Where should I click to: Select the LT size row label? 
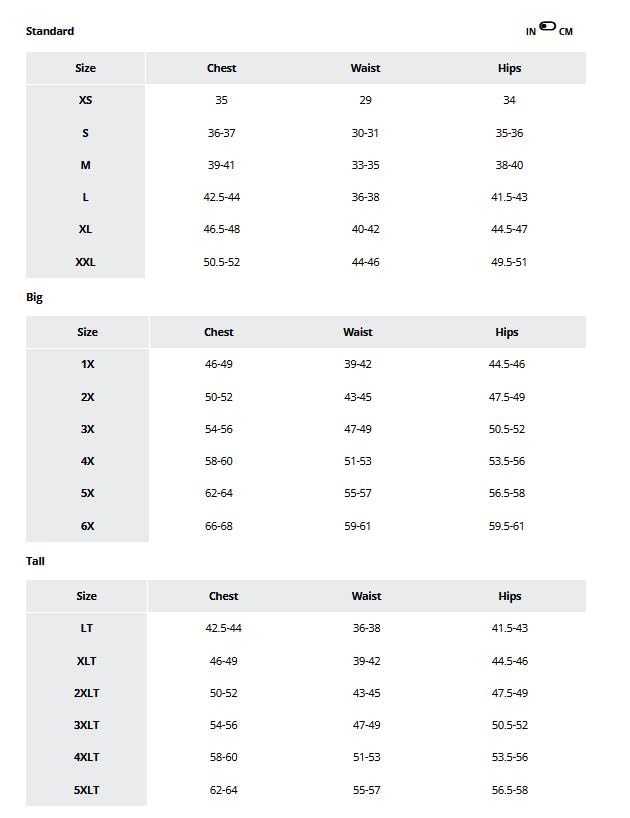pos(86,628)
